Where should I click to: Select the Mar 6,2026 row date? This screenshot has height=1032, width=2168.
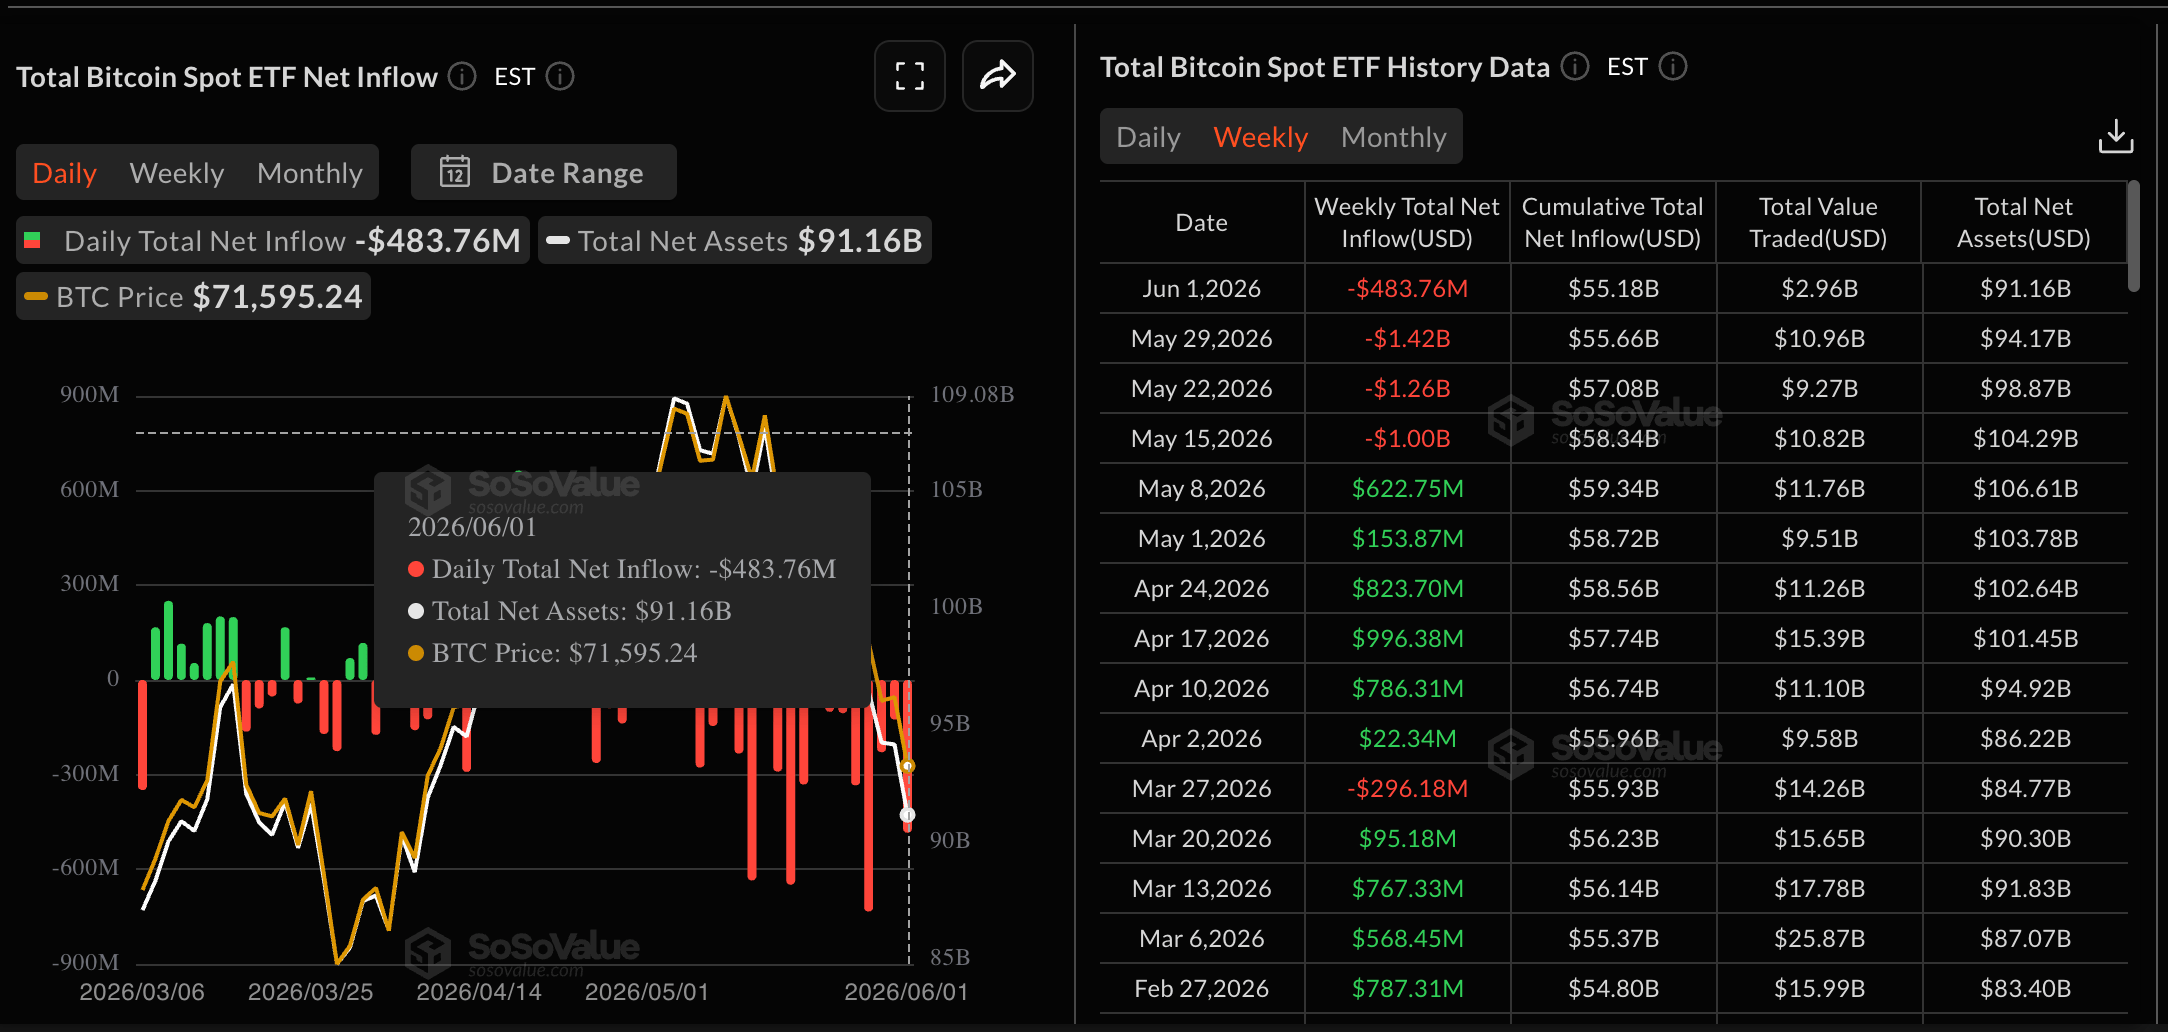1202,939
